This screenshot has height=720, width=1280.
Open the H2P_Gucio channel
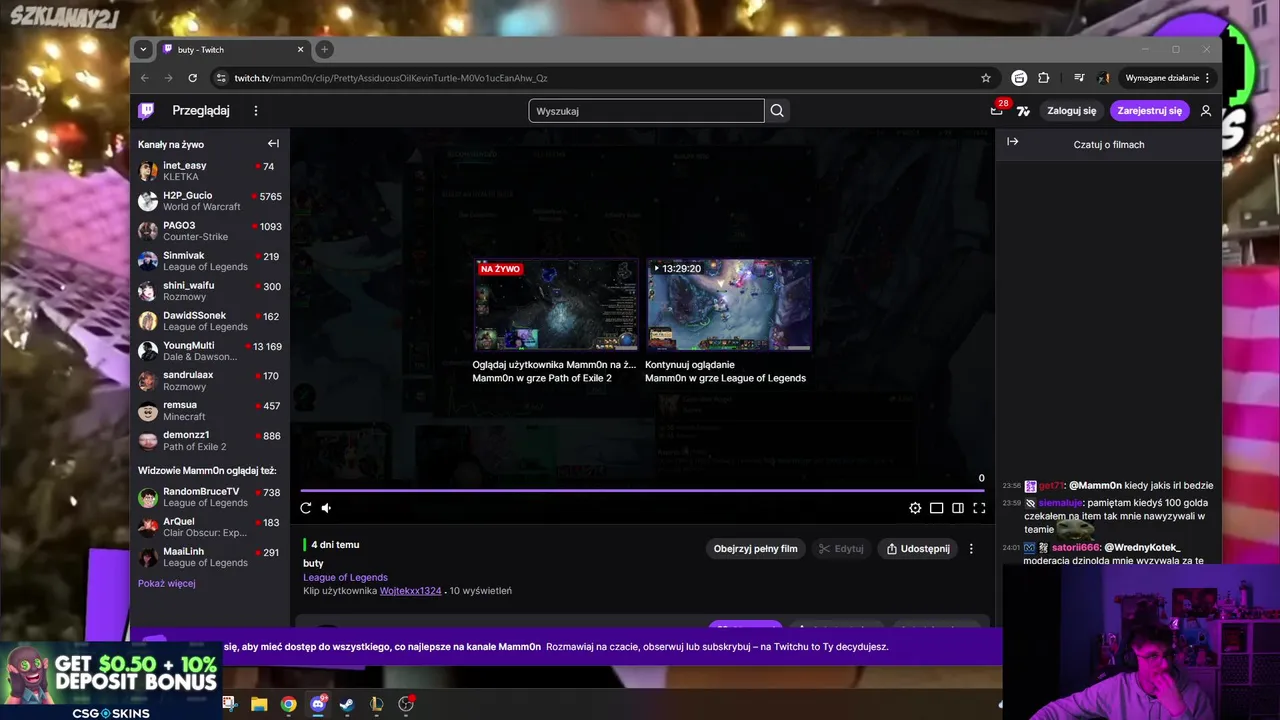point(210,201)
